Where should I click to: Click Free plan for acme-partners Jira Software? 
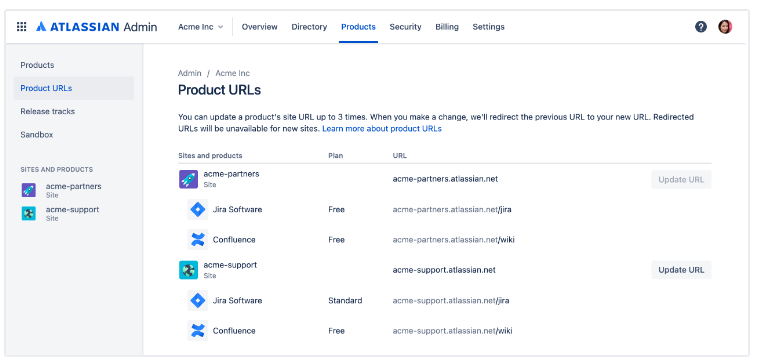[x=336, y=210]
